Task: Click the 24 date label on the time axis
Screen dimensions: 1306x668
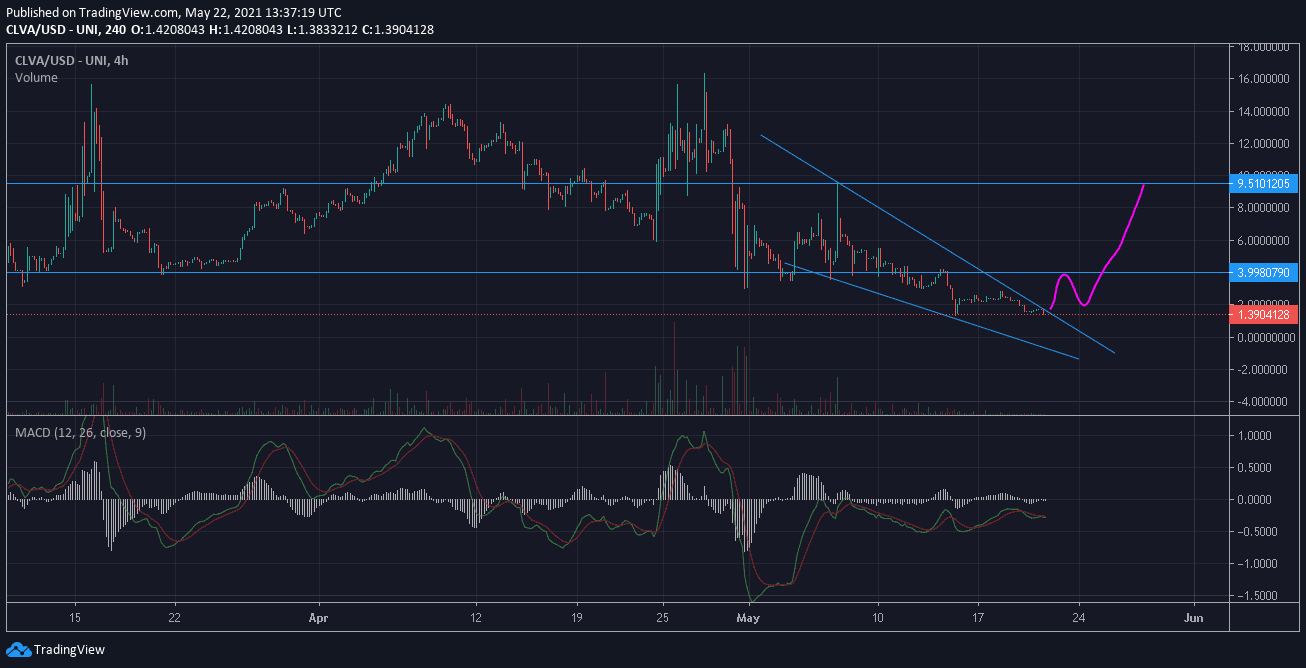Action: click(x=1080, y=618)
